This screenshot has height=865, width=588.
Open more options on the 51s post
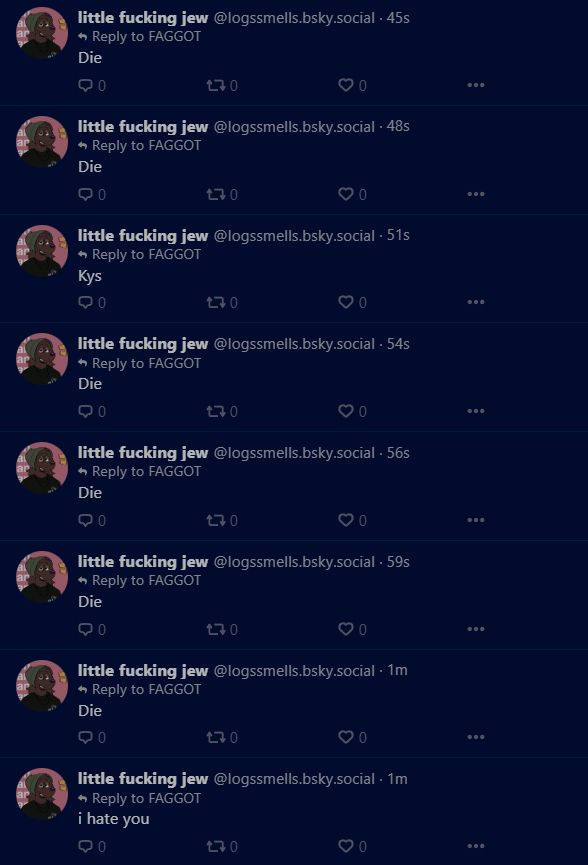click(475, 302)
